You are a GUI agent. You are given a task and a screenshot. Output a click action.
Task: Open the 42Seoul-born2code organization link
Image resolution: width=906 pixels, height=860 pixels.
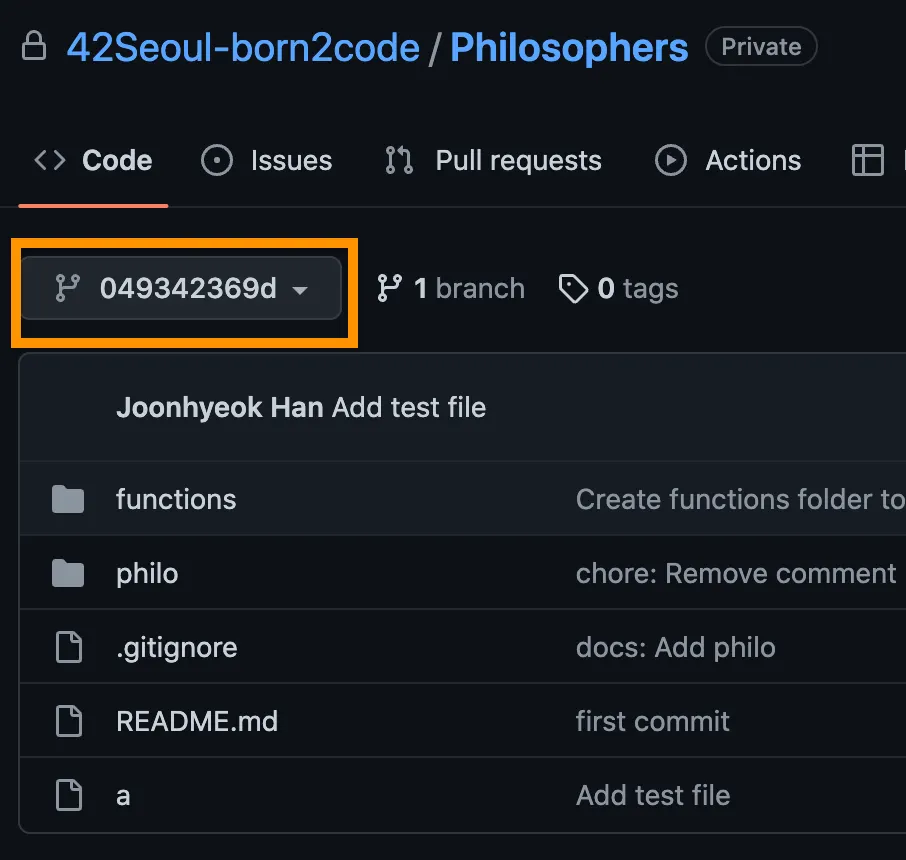[243, 47]
